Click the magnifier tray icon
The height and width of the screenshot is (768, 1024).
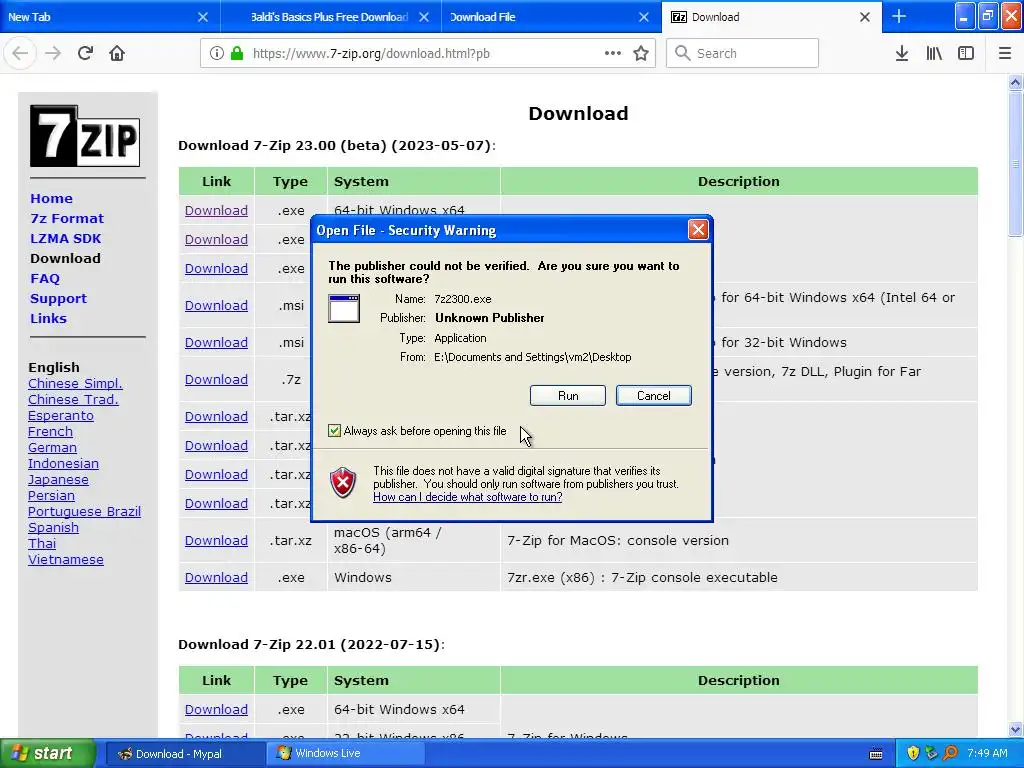950,753
